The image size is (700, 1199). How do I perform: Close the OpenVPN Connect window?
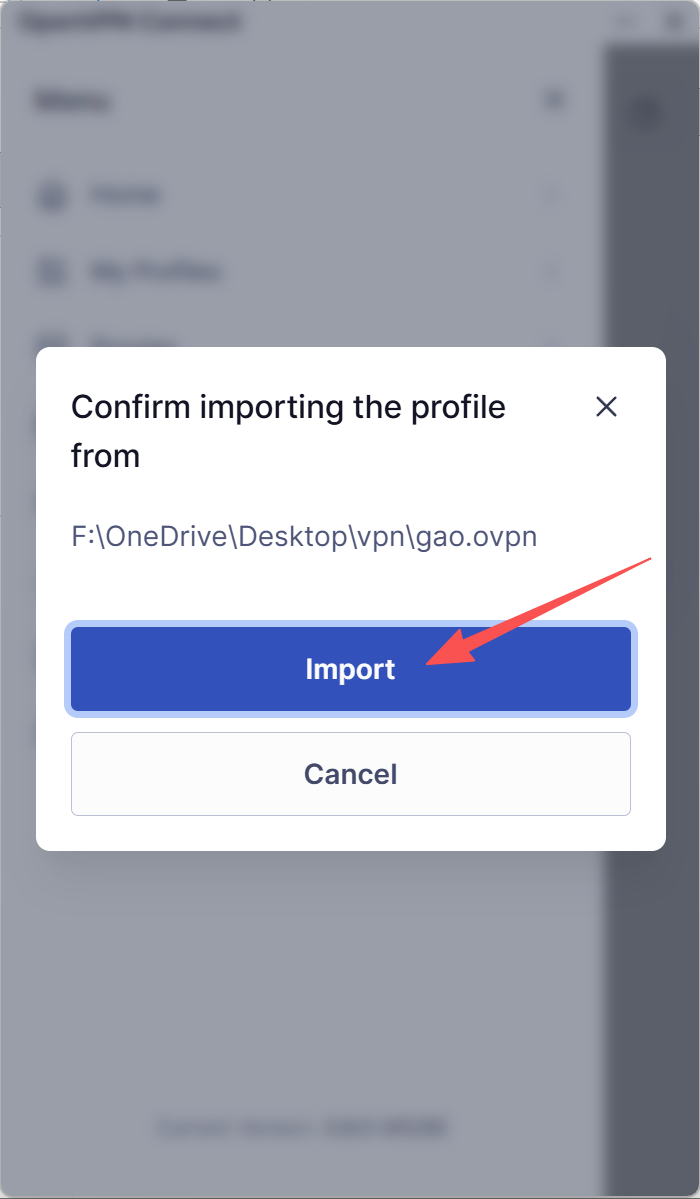[x=672, y=21]
